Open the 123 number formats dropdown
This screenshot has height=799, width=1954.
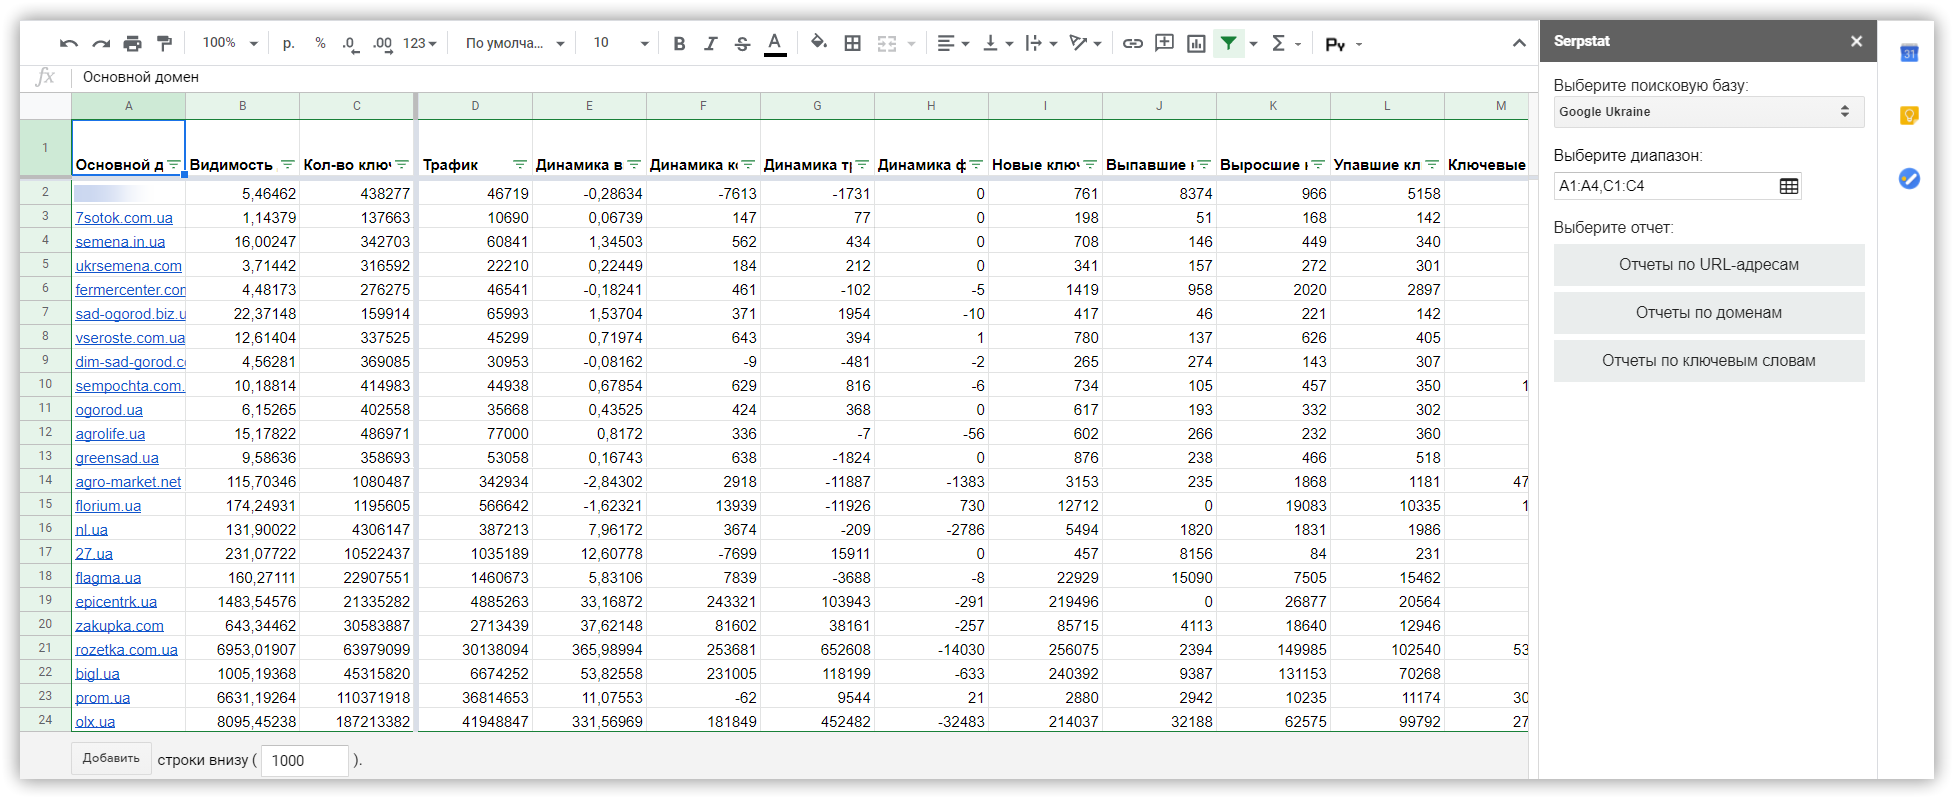tap(420, 43)
